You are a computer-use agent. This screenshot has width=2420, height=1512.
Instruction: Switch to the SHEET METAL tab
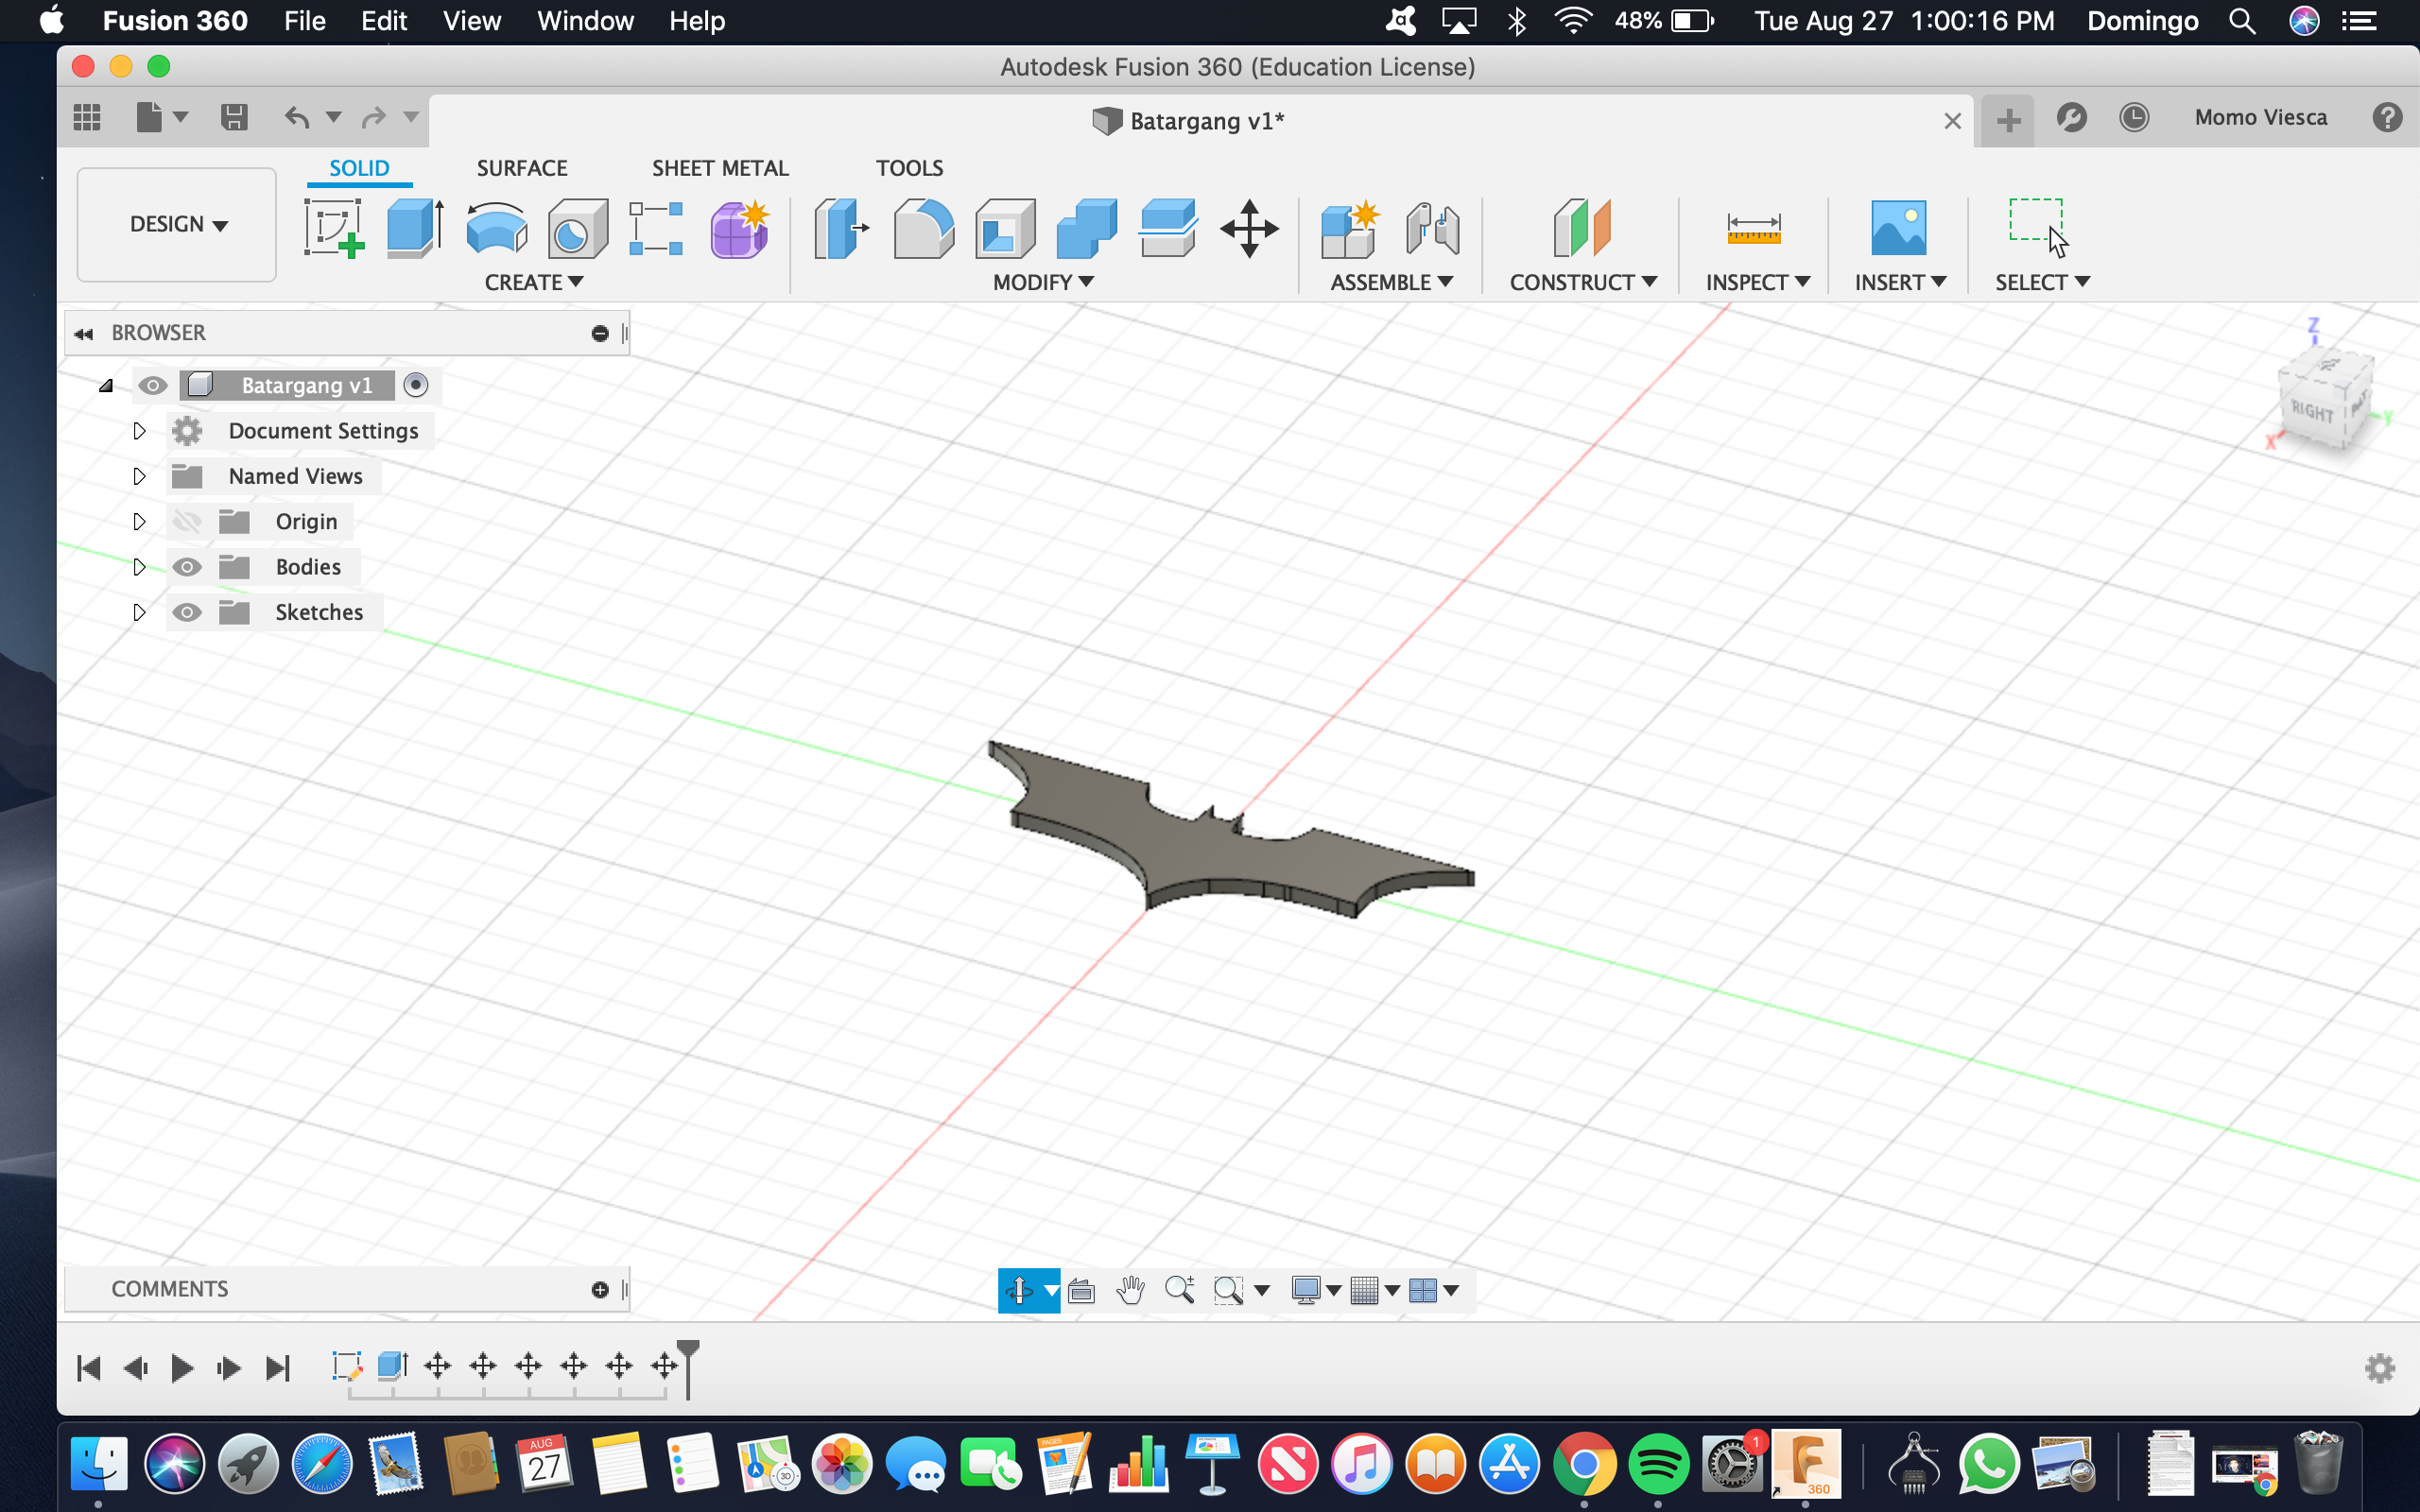pos(720,168)
